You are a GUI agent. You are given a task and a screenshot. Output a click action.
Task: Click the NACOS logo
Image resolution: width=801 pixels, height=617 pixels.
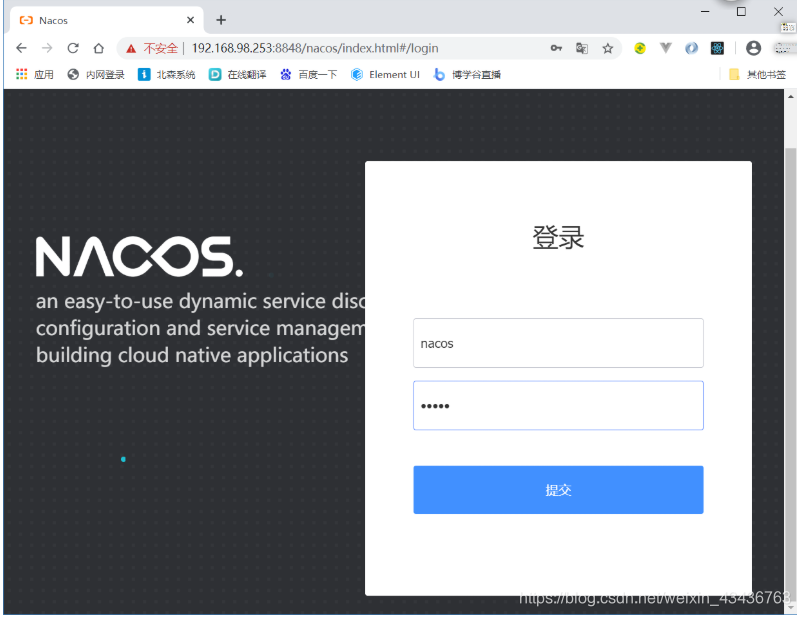pos(139,256)
